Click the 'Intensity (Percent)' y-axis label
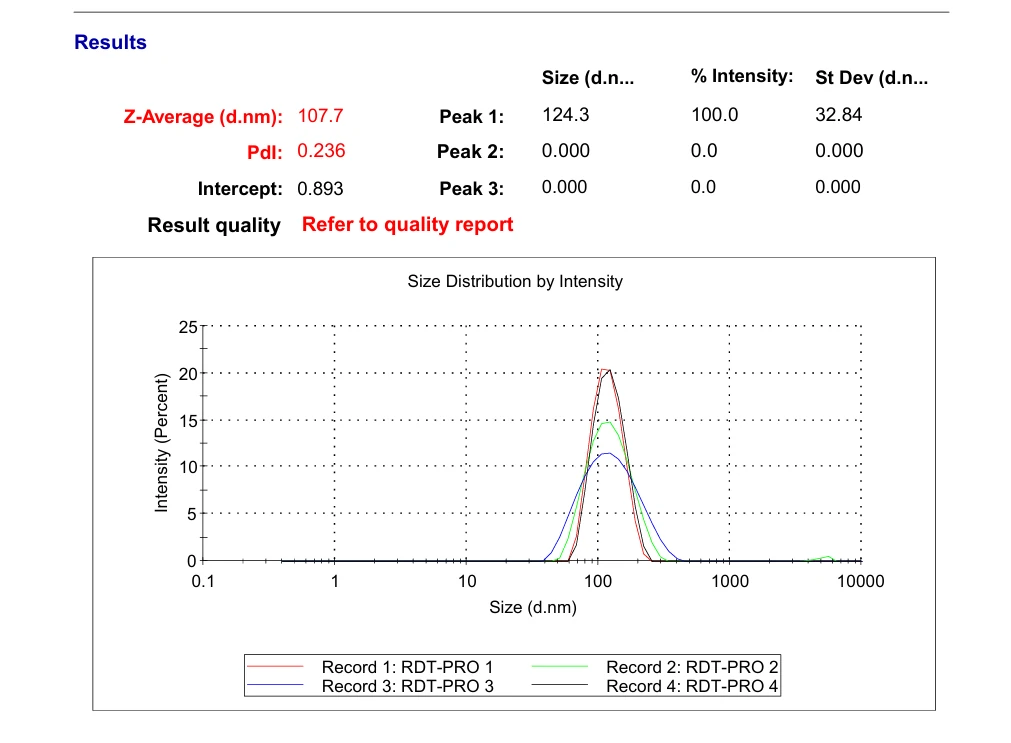 coord(161,443)
